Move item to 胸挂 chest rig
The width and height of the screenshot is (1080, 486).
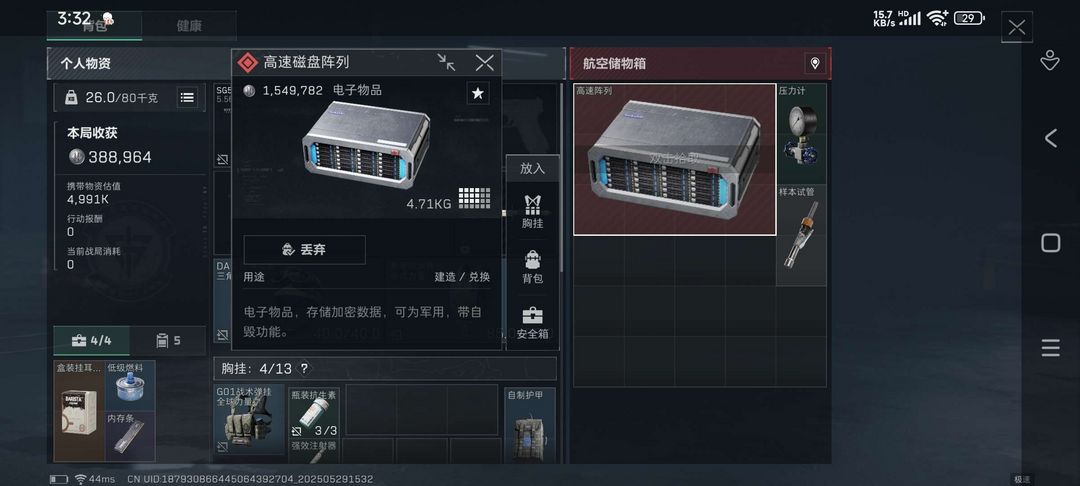pyautogui.click(x=532, y=211)
